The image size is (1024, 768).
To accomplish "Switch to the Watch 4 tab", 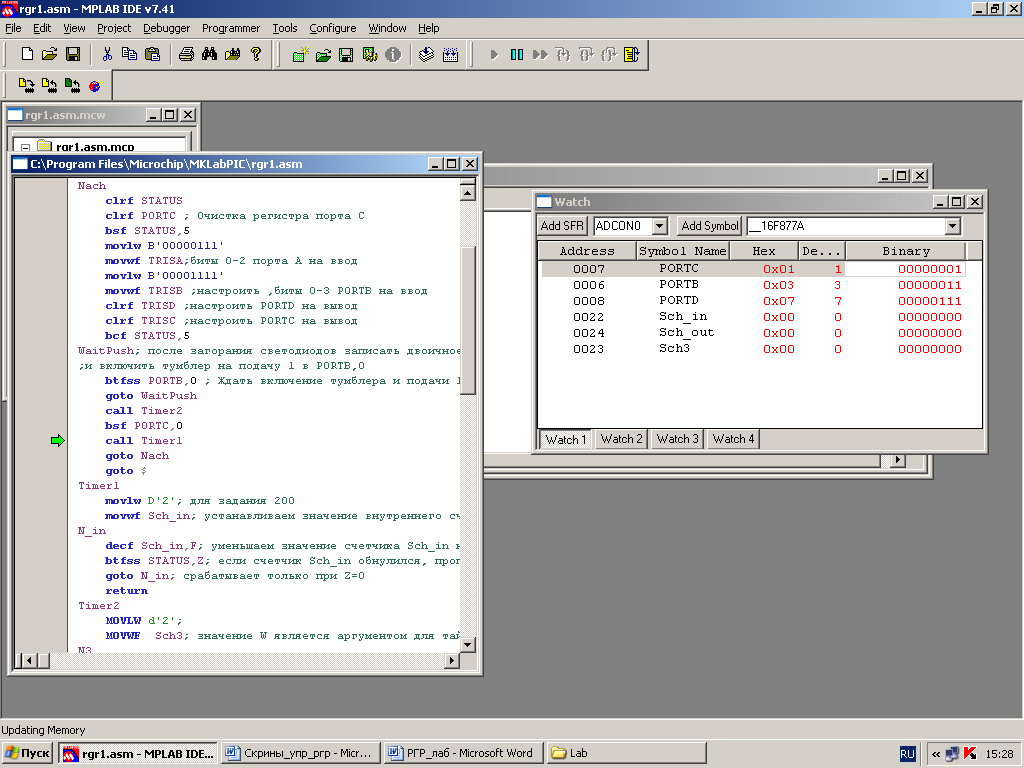I will [x=733, y=439].
